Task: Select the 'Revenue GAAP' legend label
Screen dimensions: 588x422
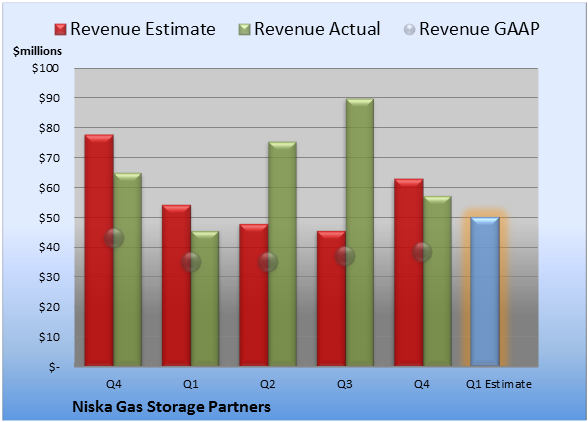Action: (479, 29)
